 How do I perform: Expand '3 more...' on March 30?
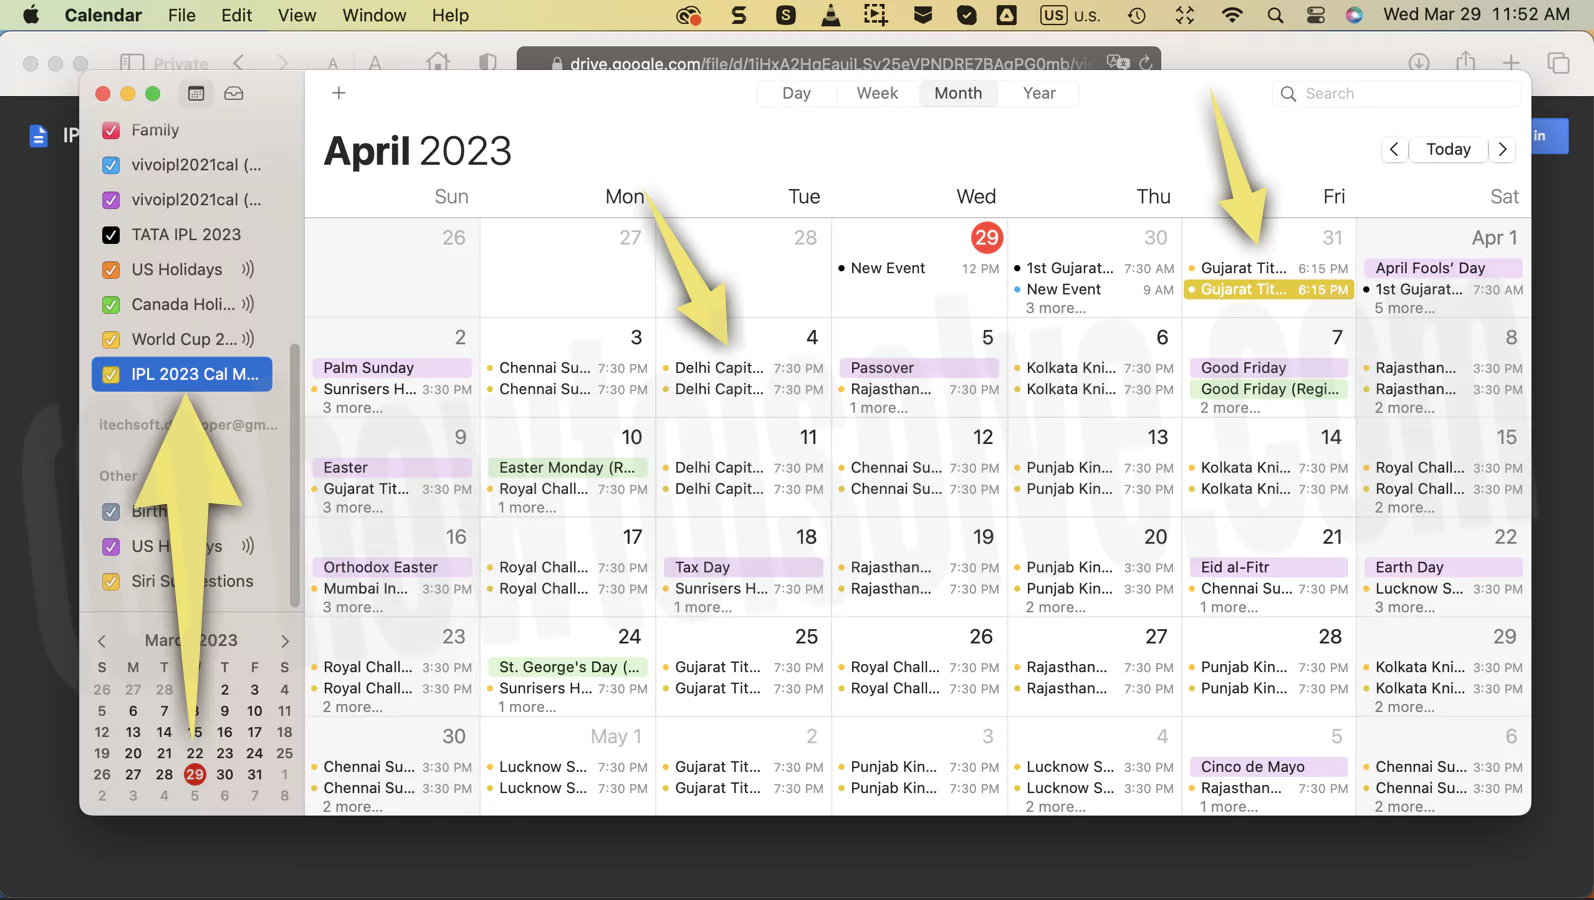click(x=1055, y=308)
